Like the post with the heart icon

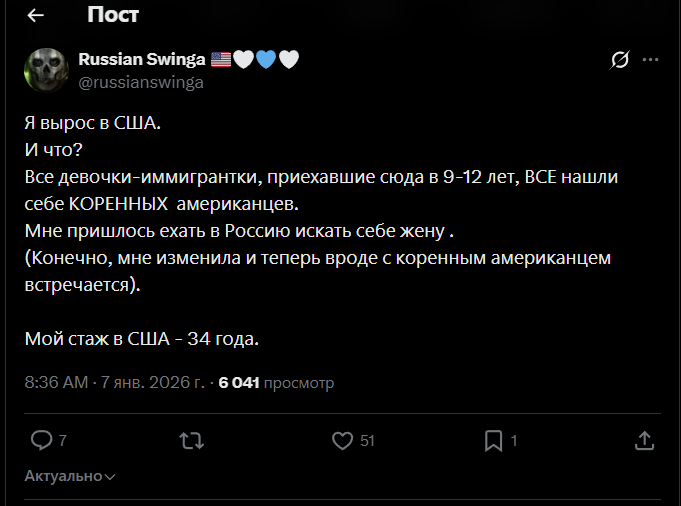point(343,440)
